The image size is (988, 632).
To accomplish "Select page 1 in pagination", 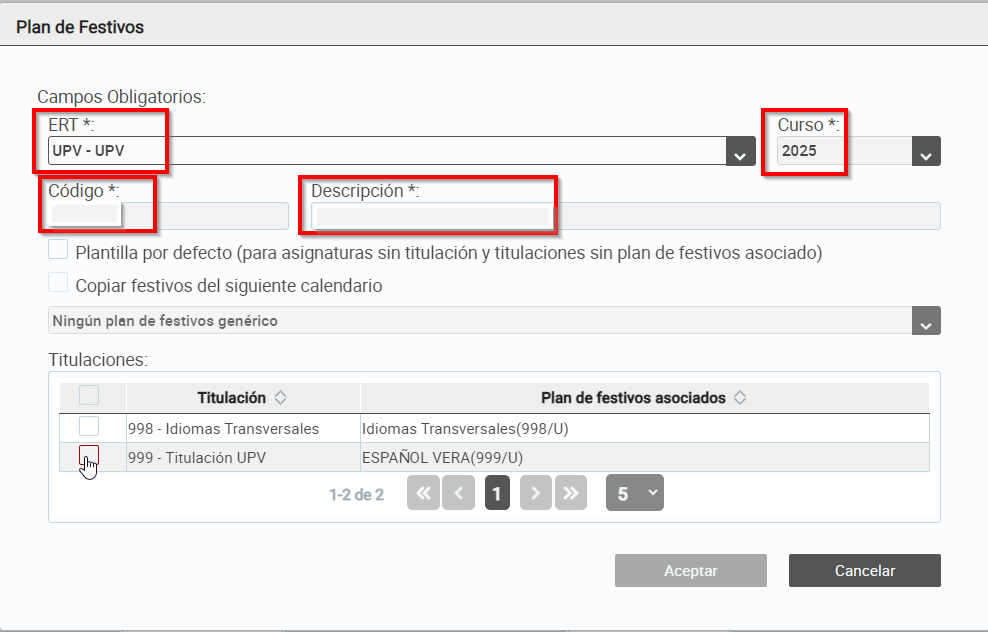I will tap(497, 493).
